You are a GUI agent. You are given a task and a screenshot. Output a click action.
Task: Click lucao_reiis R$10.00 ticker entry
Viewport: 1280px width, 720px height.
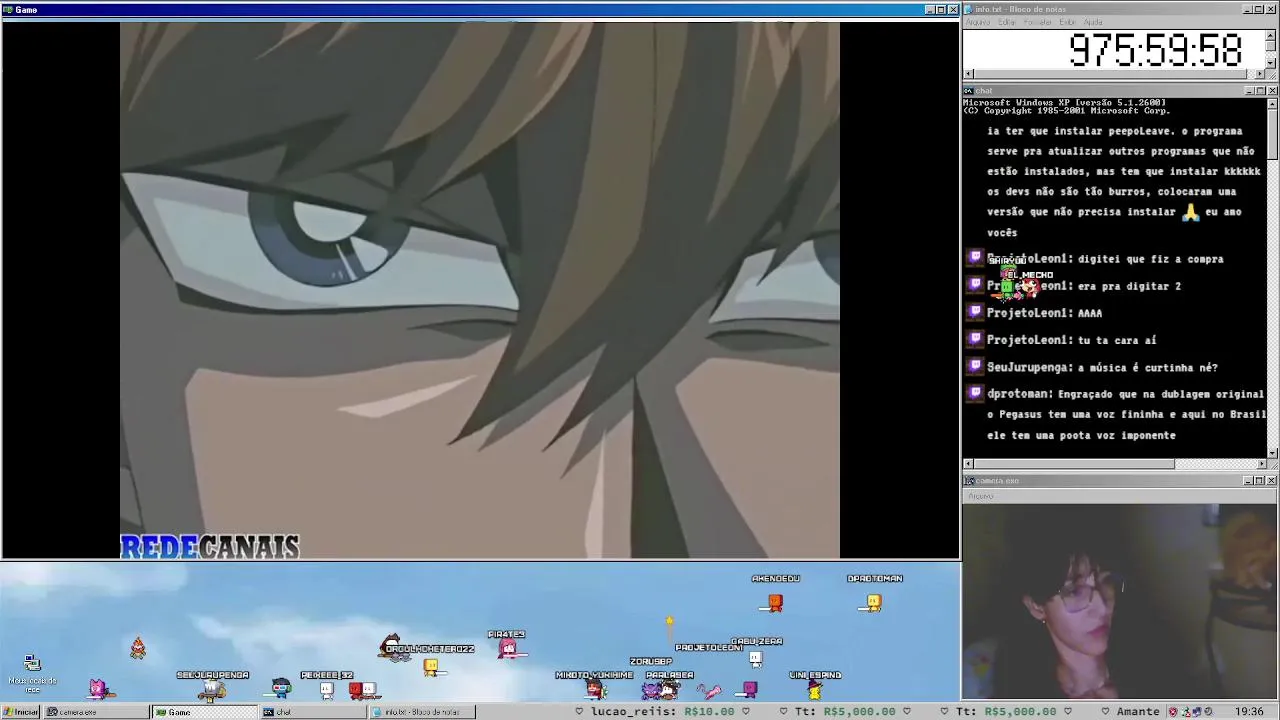(663, 712)
